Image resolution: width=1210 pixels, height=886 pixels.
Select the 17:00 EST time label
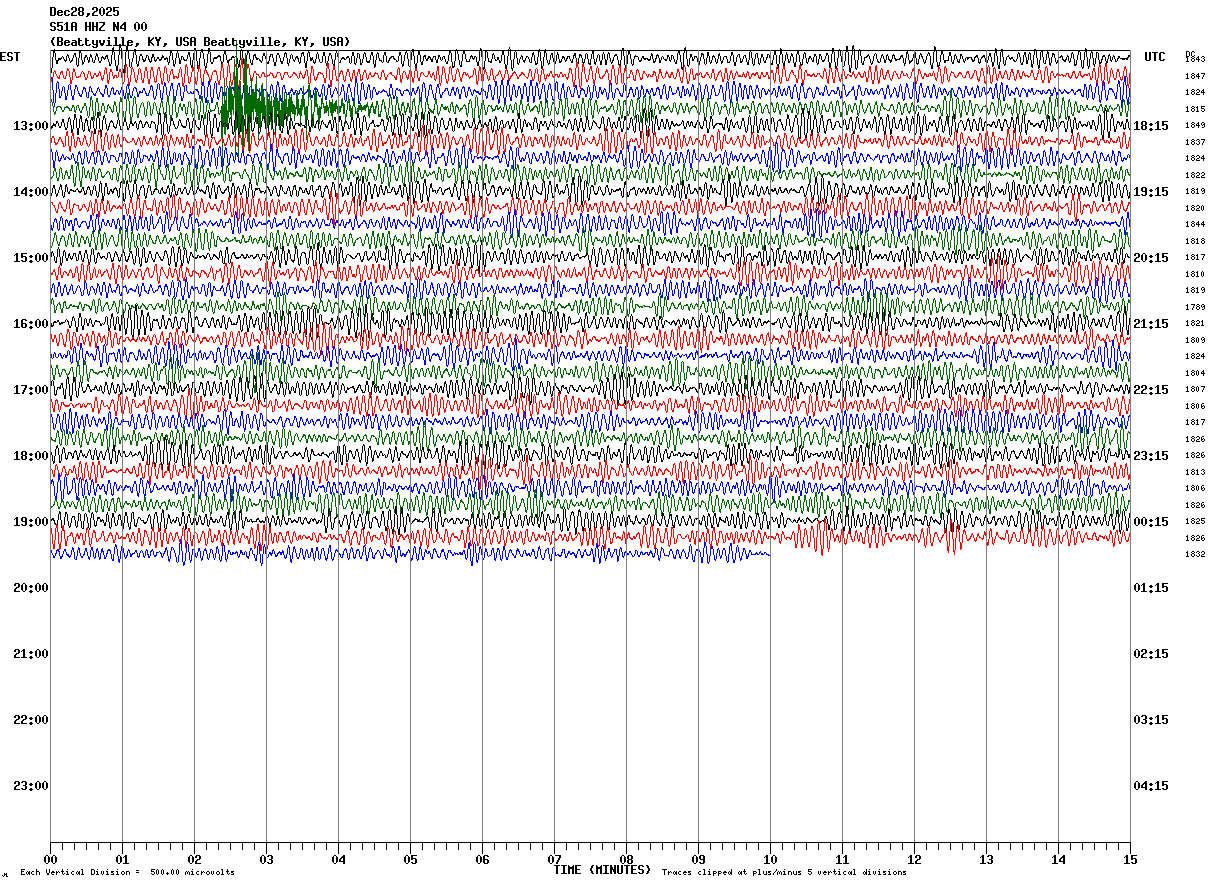(x=31, y=389)
